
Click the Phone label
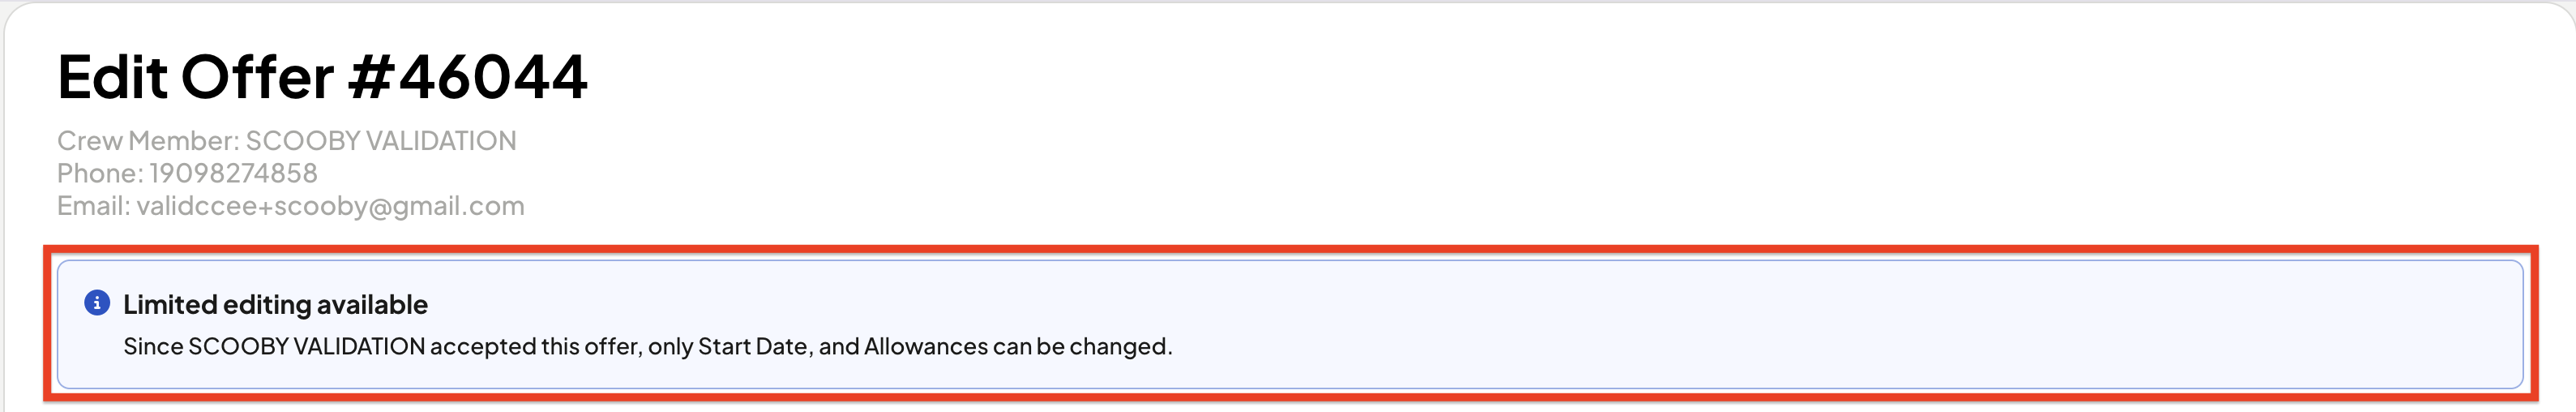point(100,173)
